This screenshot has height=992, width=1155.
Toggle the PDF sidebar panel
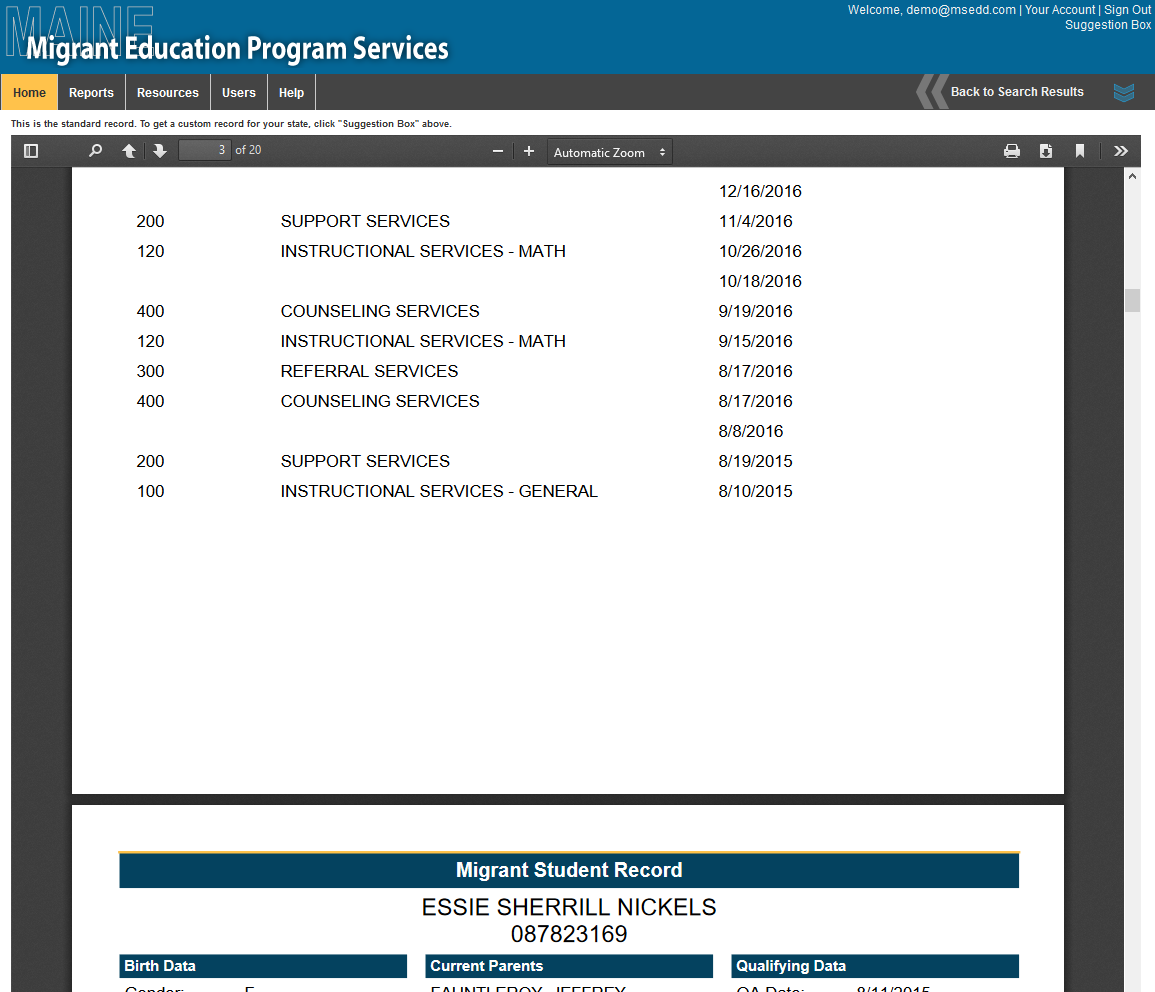[30, 150]
